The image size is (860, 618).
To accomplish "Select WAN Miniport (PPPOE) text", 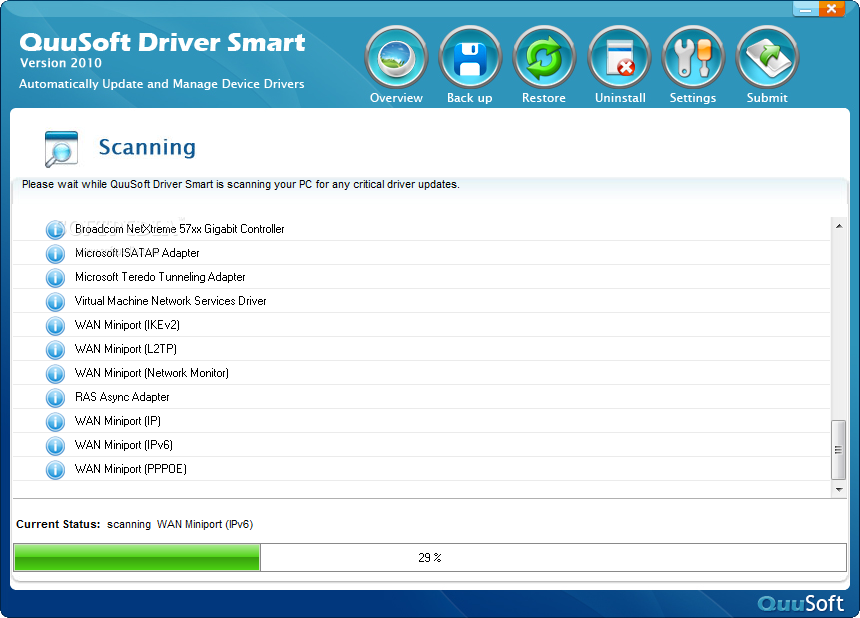I will pos(131,469).
